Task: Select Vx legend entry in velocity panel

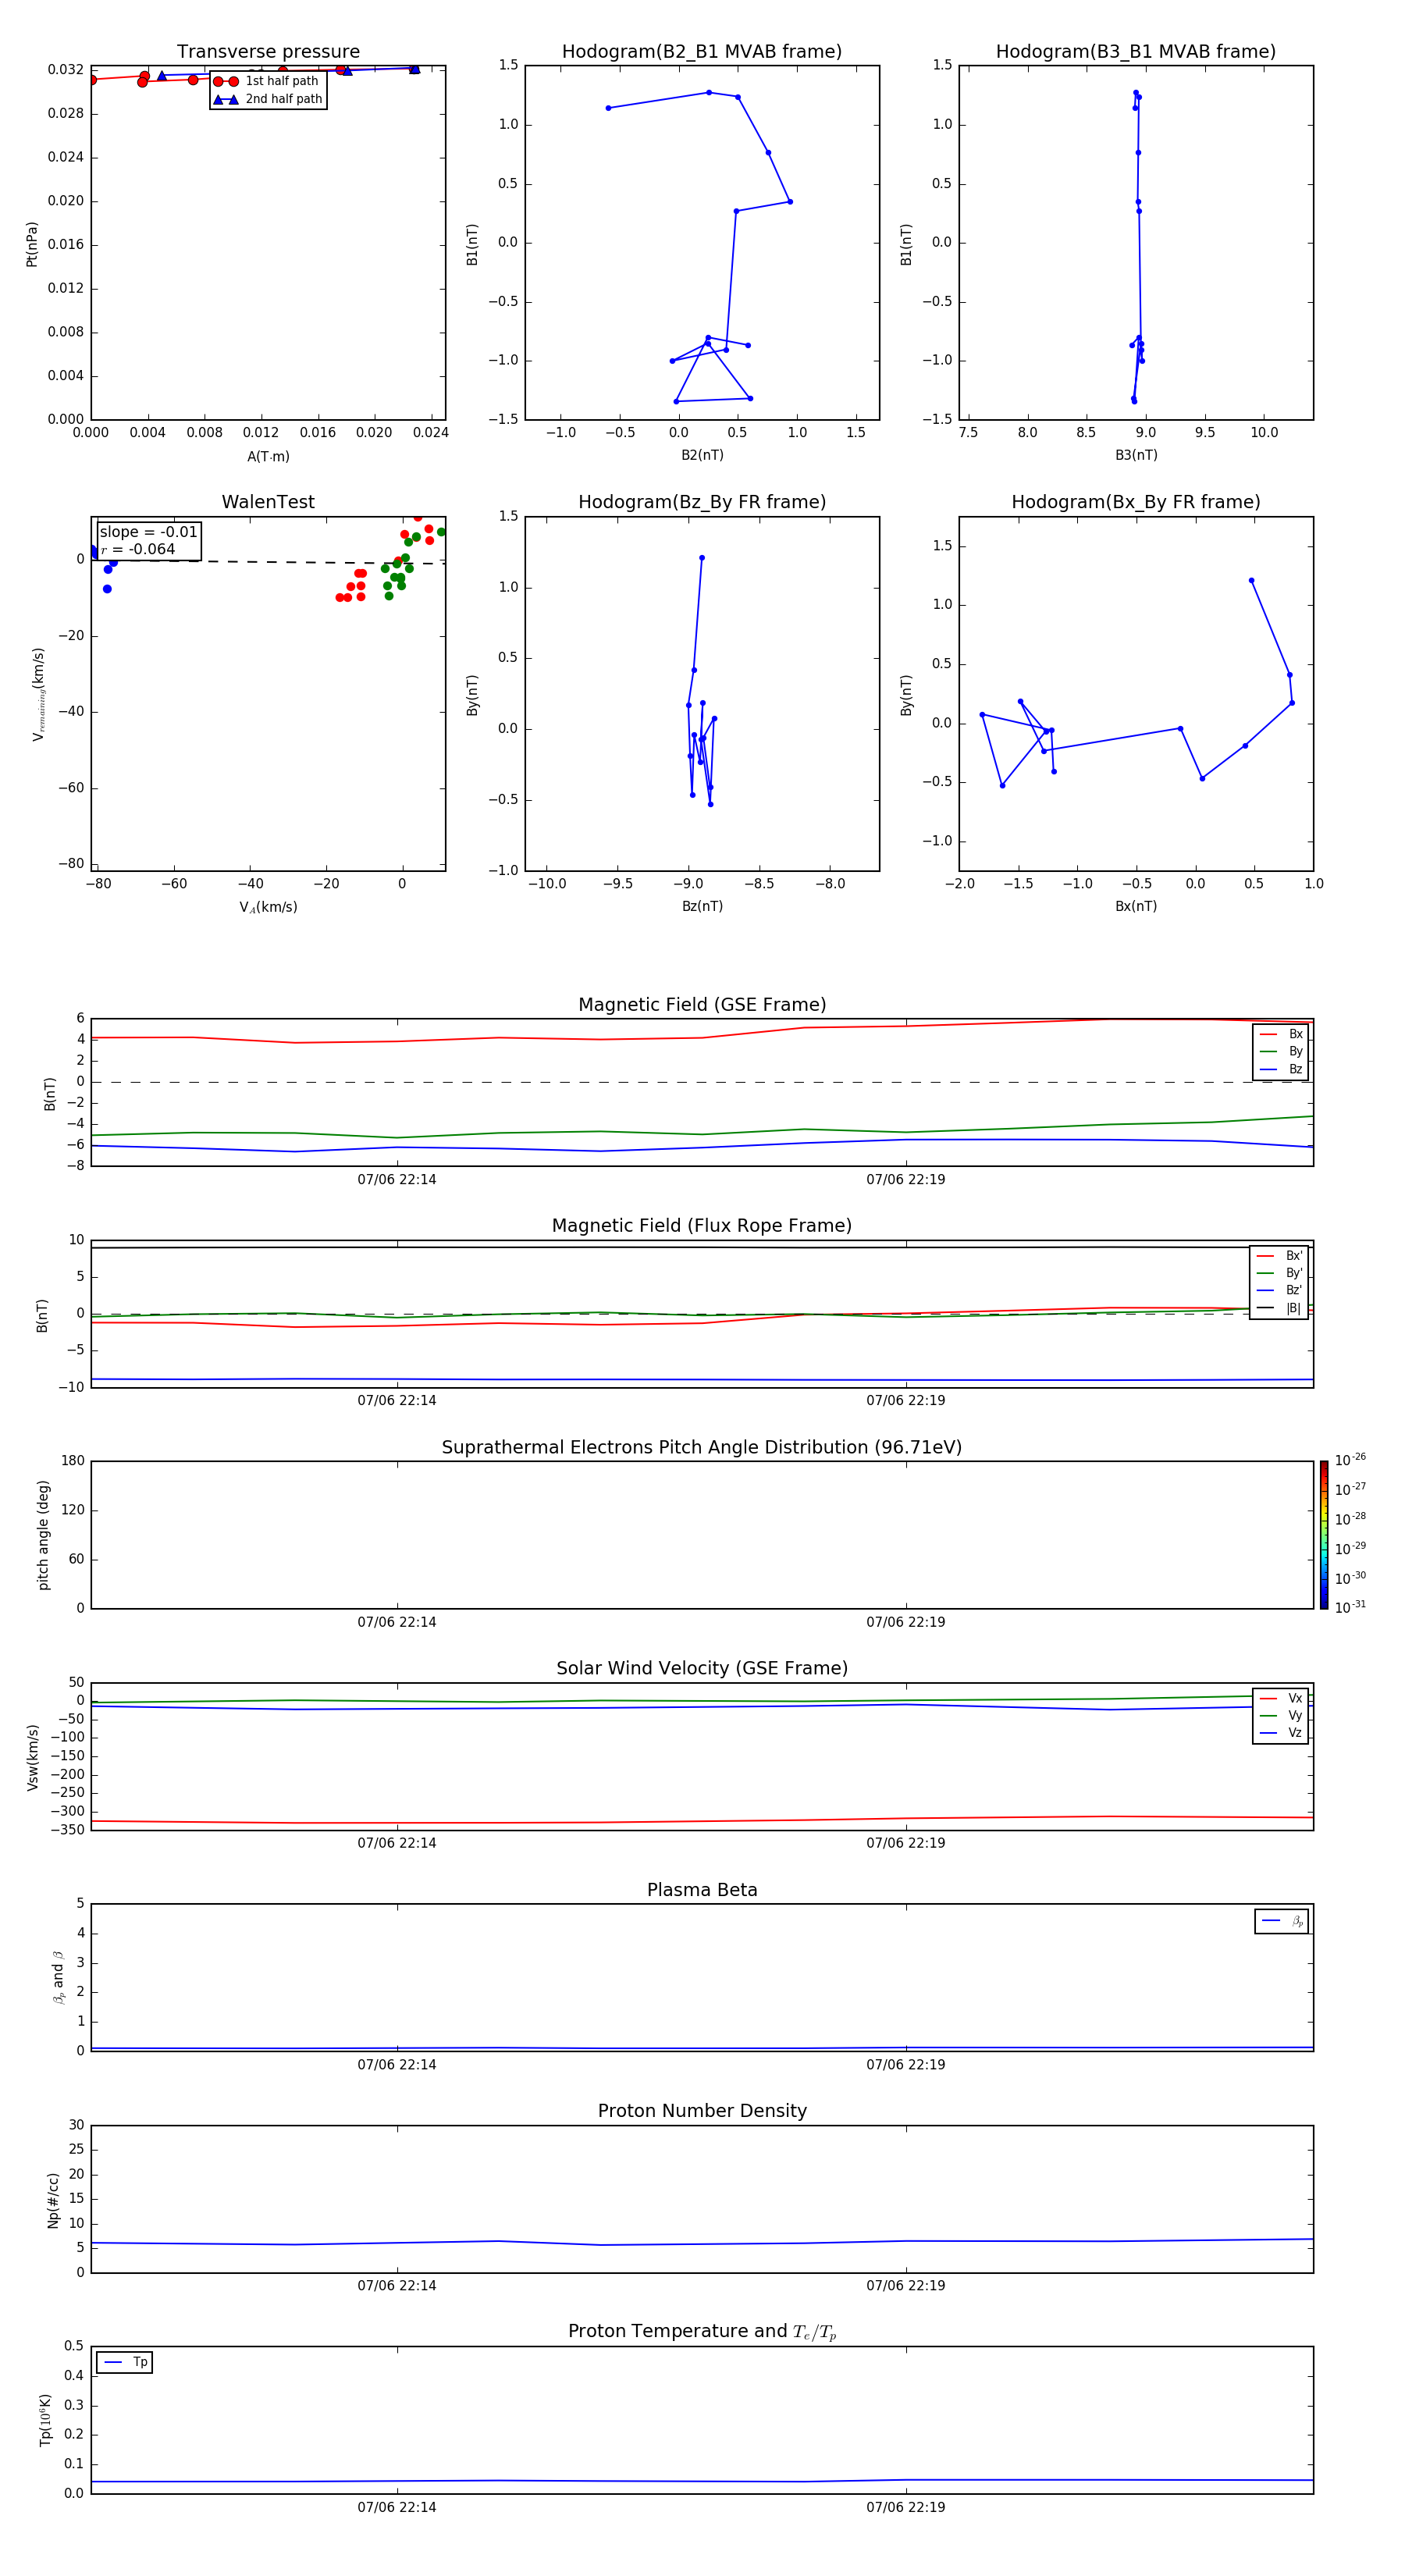Action: coord(1281,1698)
